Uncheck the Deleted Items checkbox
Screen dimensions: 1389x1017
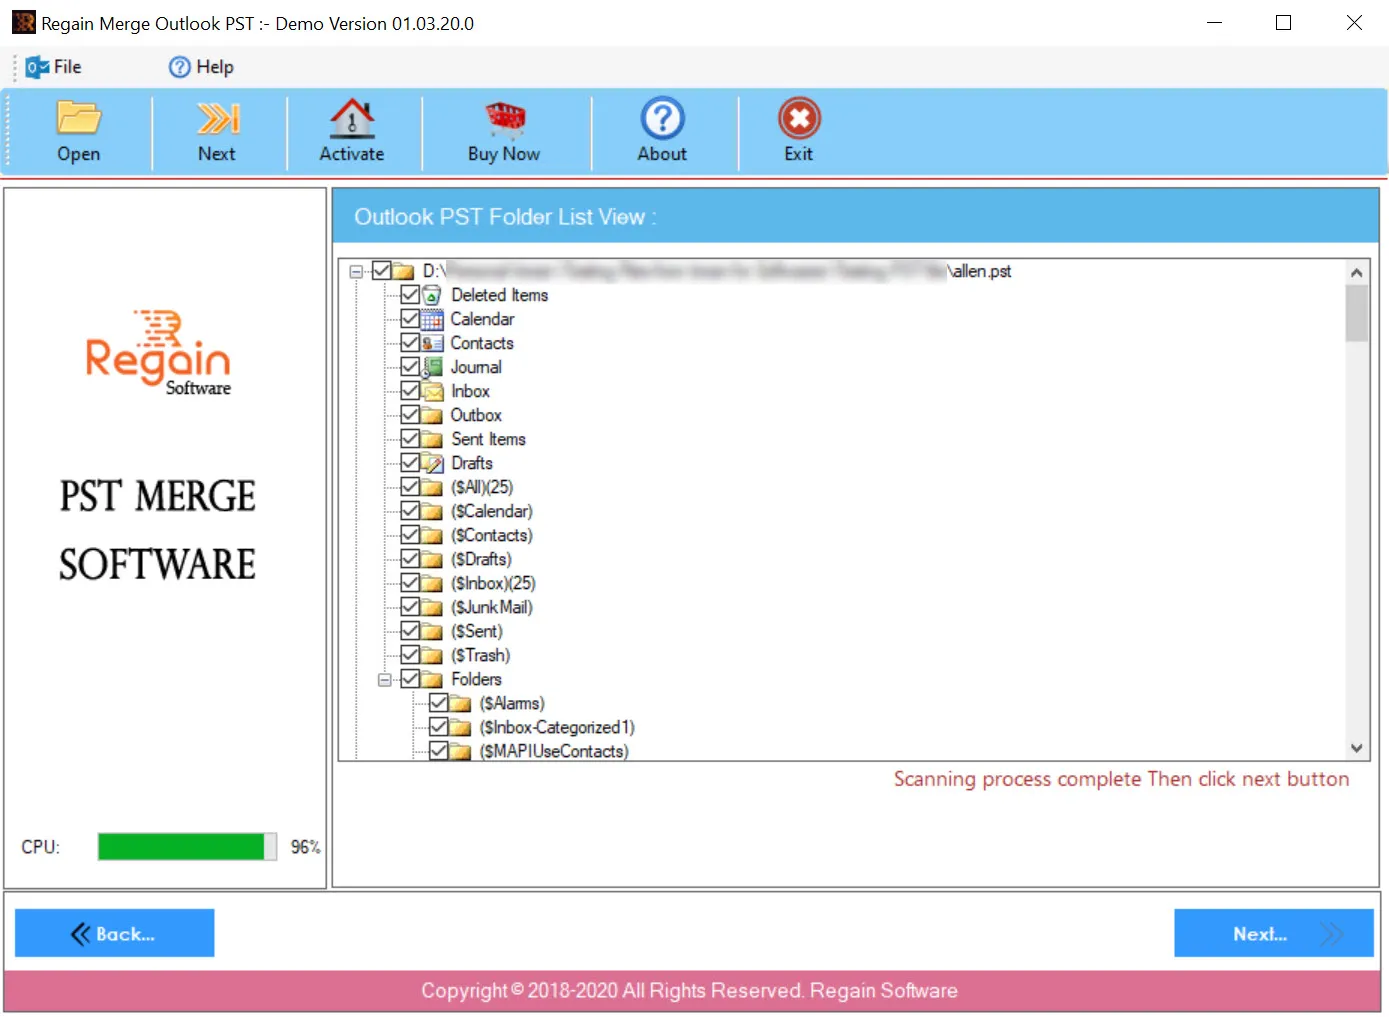coord(410,295)
